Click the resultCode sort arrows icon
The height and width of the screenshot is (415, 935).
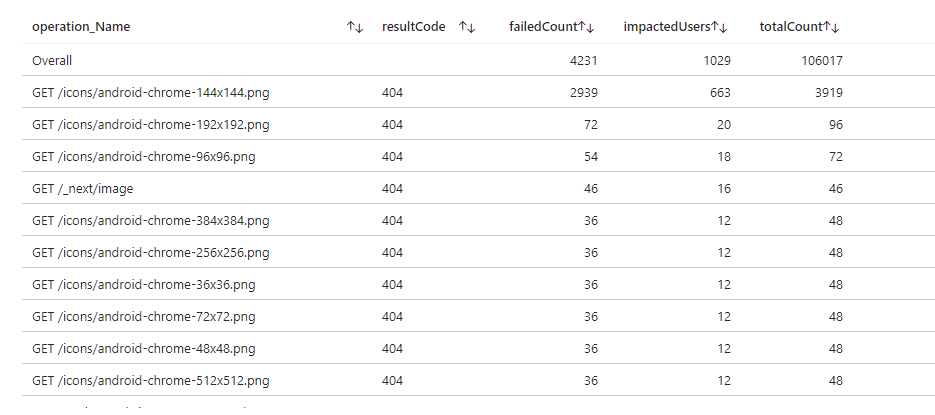[467, 27]
